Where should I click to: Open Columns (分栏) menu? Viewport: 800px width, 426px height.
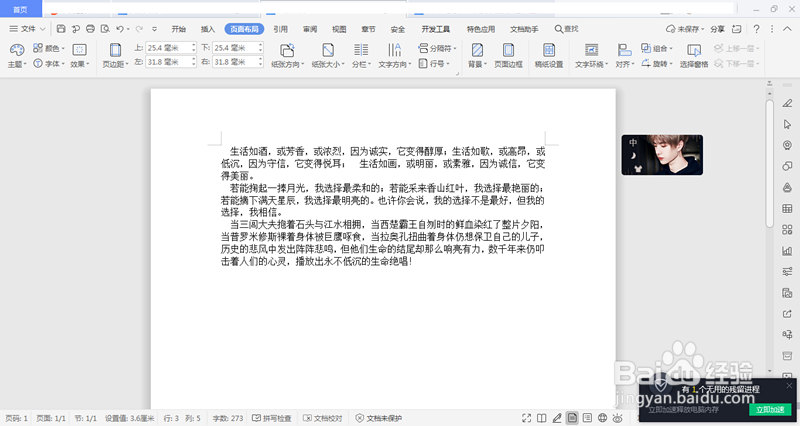361,56
